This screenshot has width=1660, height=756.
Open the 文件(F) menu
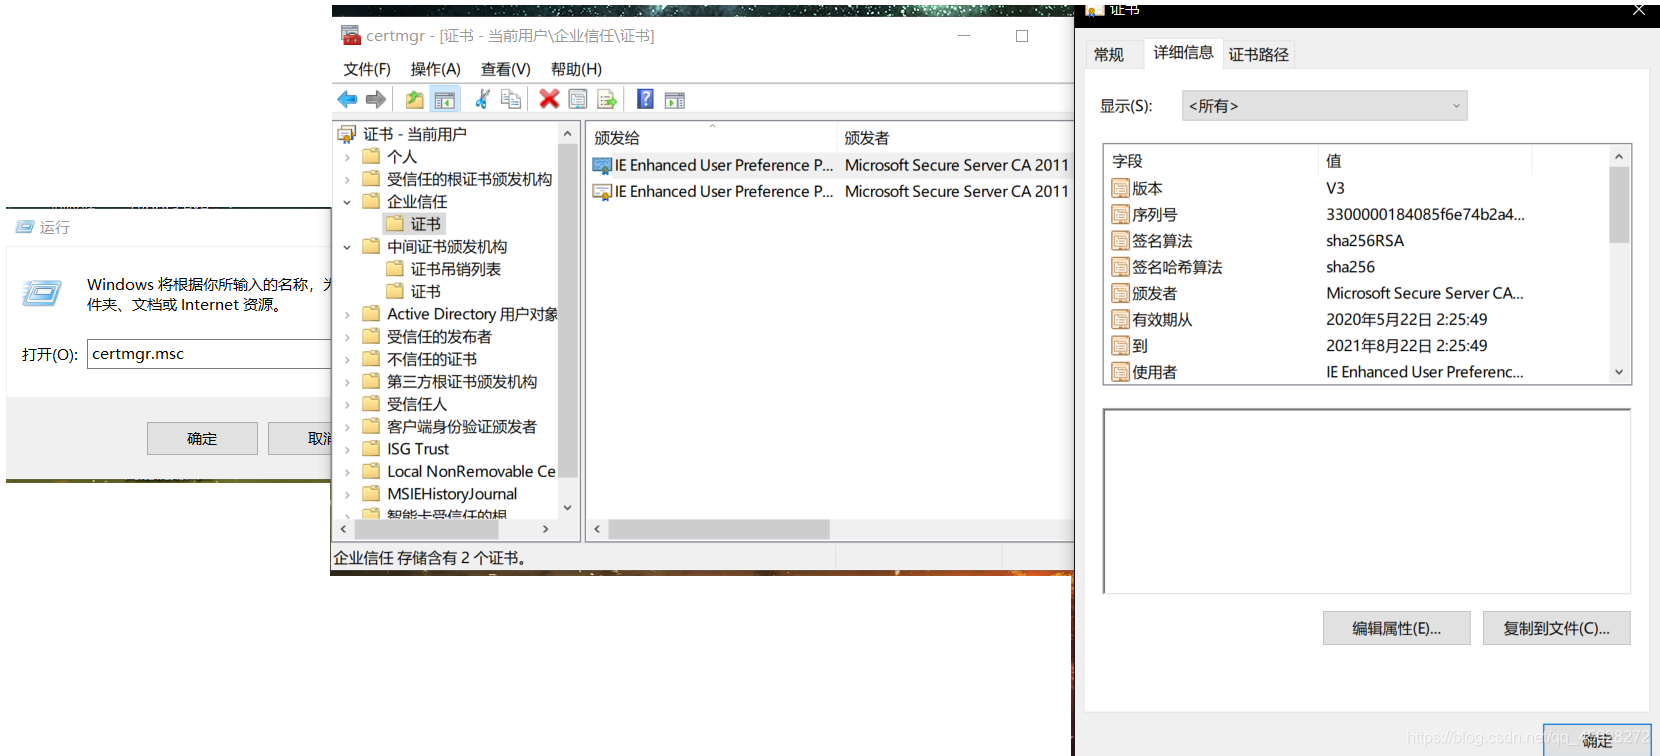367,69
